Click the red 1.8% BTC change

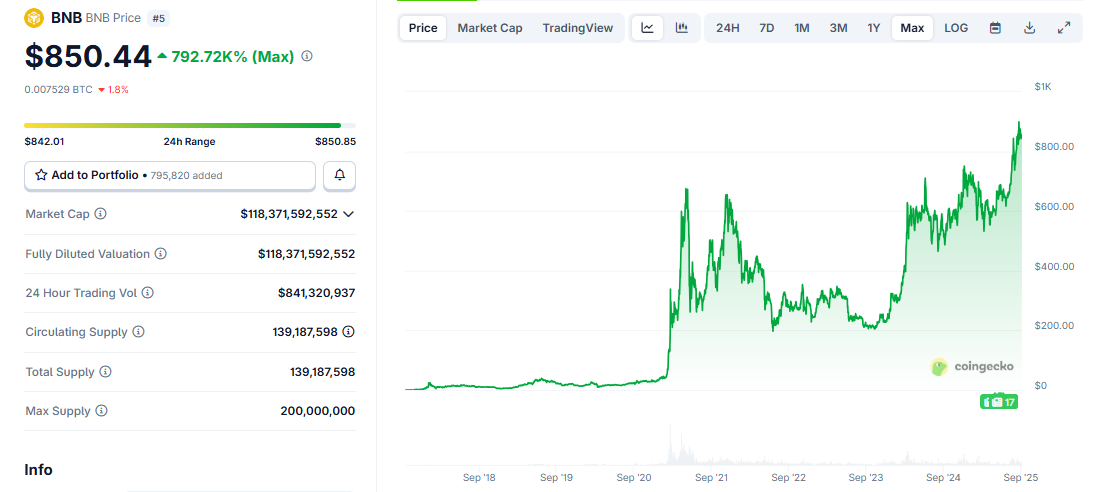click(x=113, y=89)
